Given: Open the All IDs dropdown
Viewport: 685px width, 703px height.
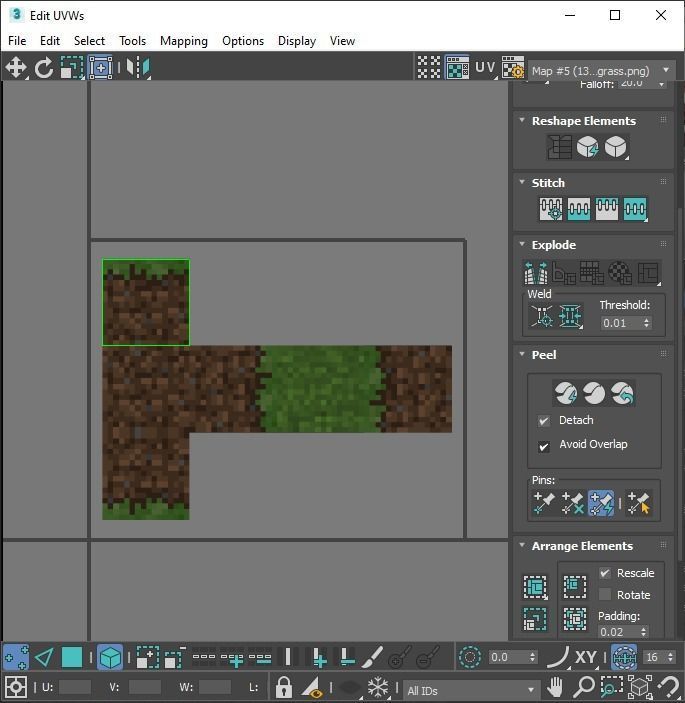Looking at the screenshot, I should click(x=470, y=690).
